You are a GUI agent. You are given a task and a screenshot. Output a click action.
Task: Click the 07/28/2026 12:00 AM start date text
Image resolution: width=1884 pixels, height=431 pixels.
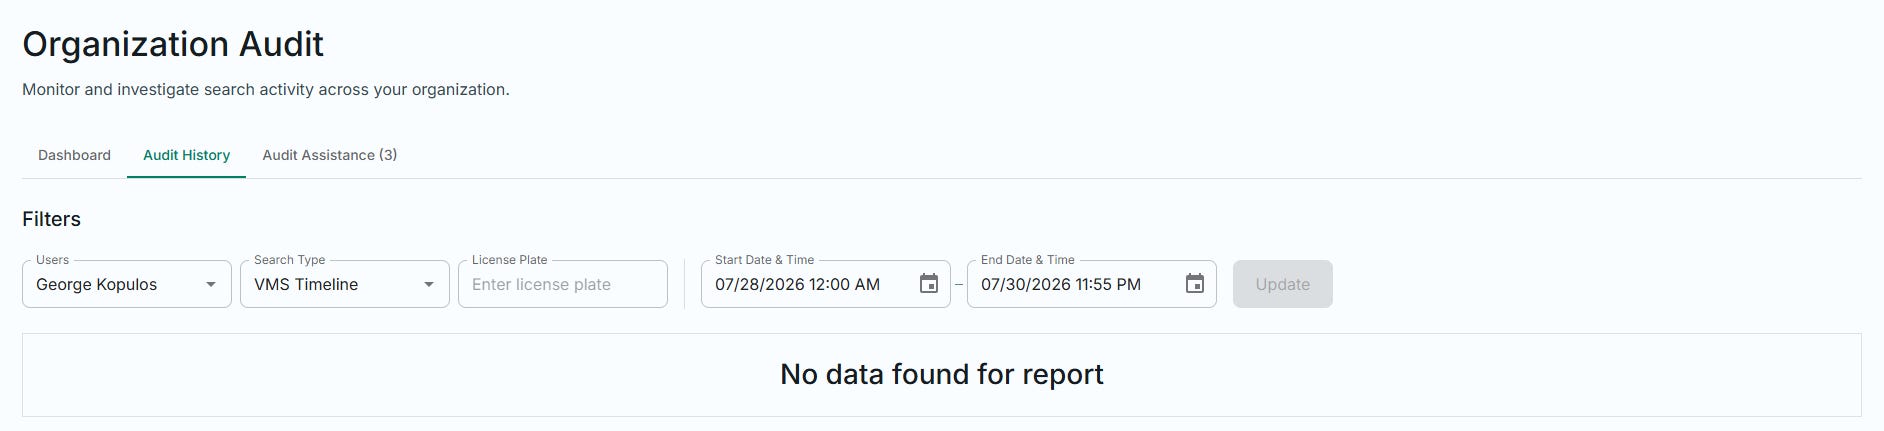(798, 284)
